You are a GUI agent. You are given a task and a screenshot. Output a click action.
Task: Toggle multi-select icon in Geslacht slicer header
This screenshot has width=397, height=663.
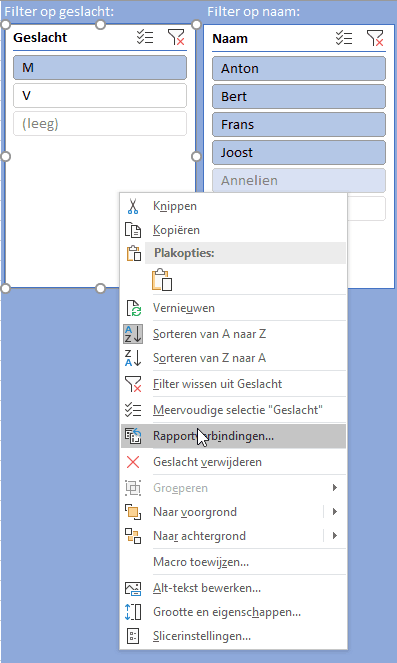pos(145,37)
